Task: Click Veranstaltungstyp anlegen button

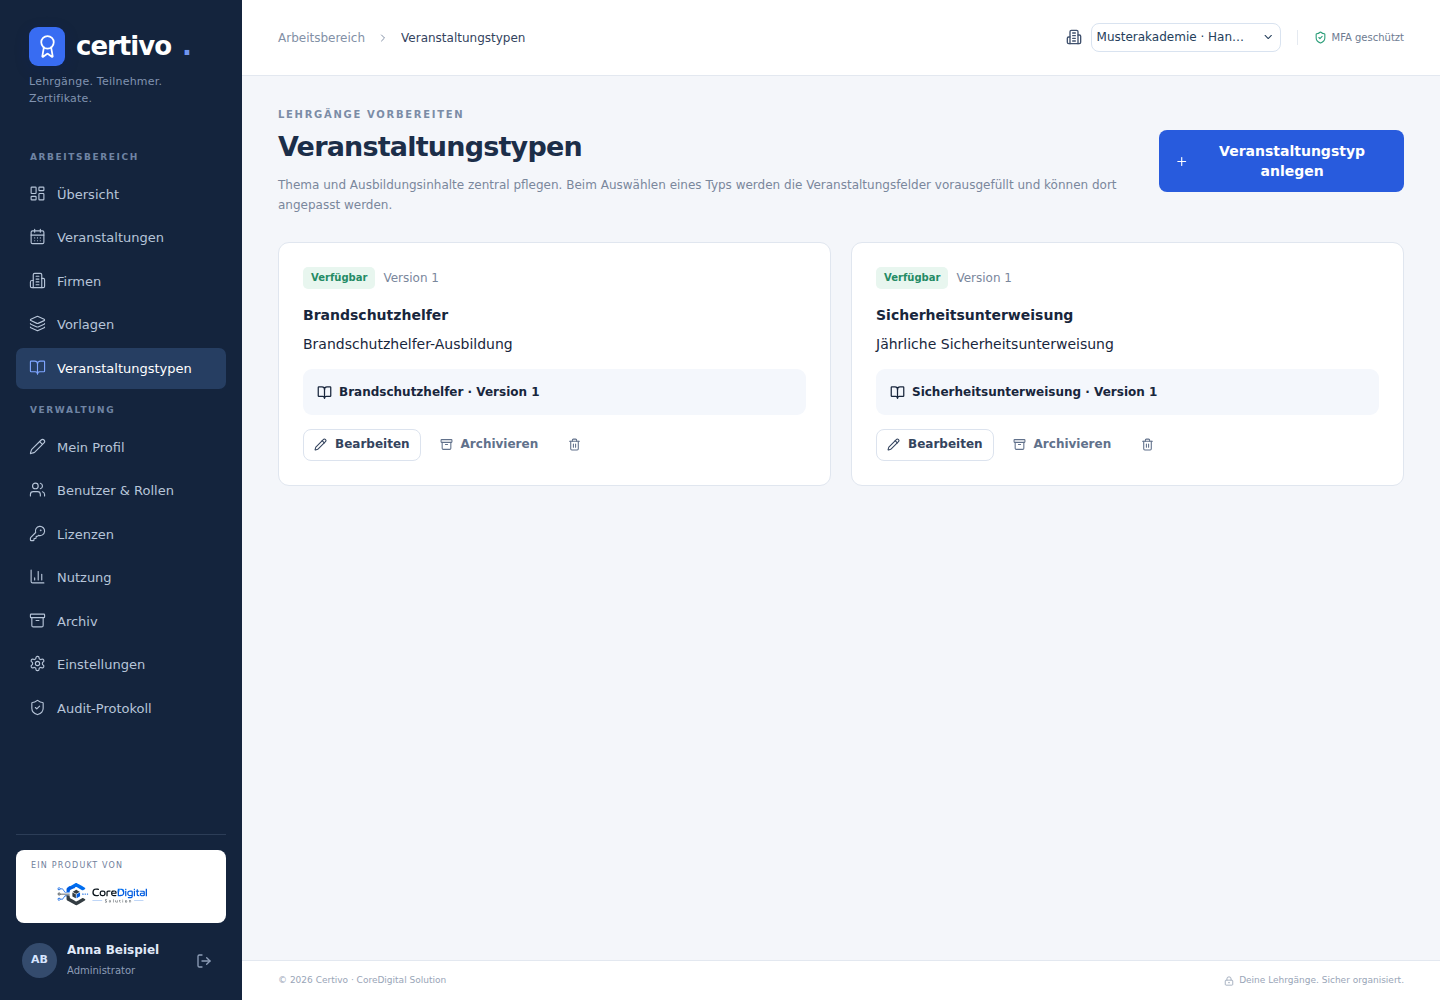Action: click(1281, 161)
